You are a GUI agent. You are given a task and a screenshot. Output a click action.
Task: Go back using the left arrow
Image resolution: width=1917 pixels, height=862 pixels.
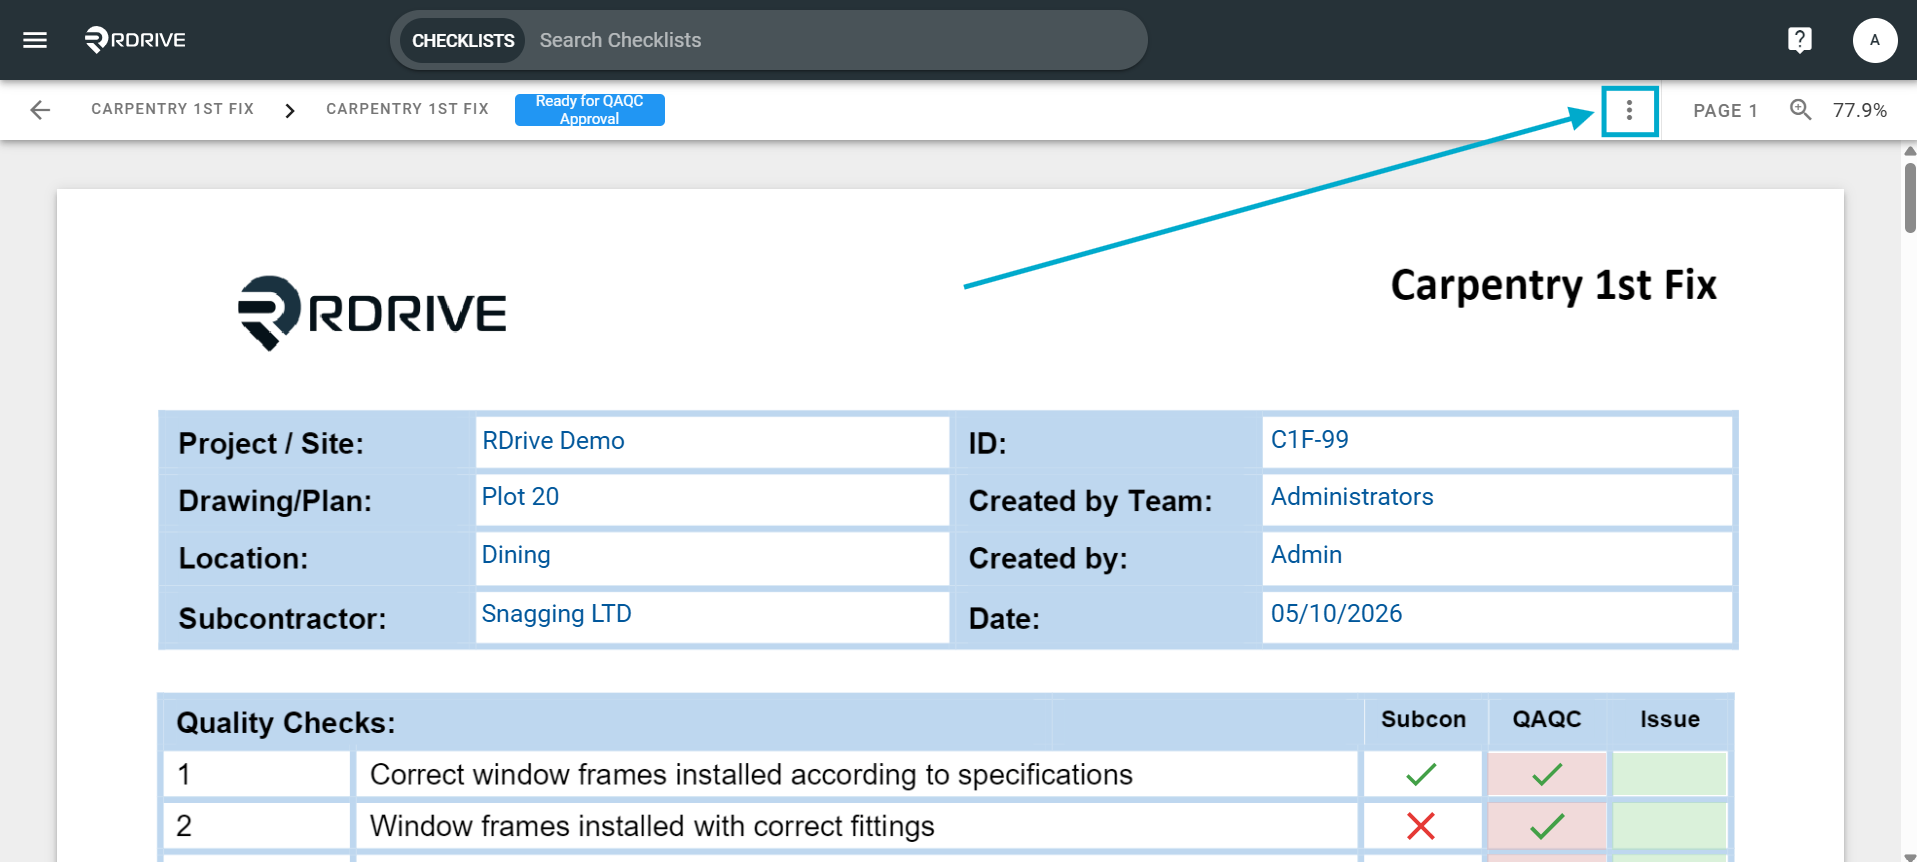40,110
